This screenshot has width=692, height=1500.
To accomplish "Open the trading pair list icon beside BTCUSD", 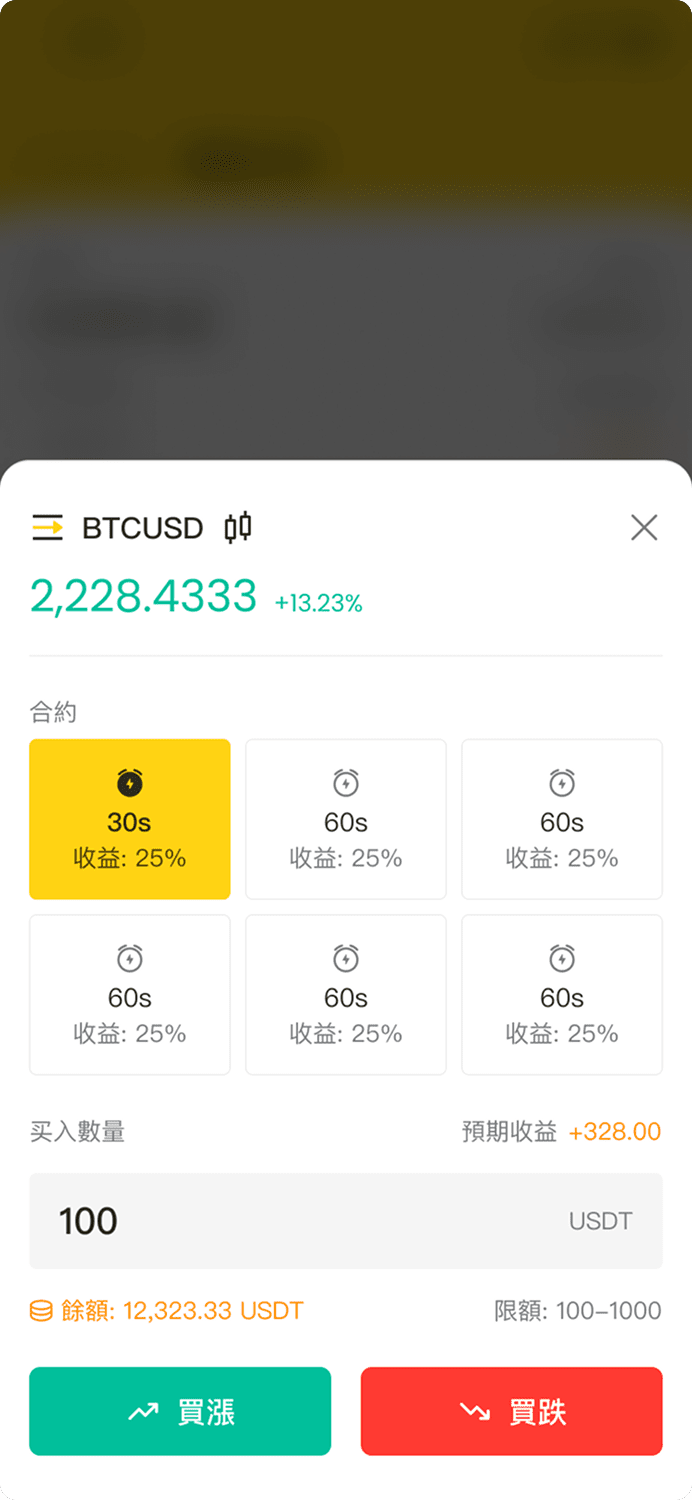I will point(47,527).
